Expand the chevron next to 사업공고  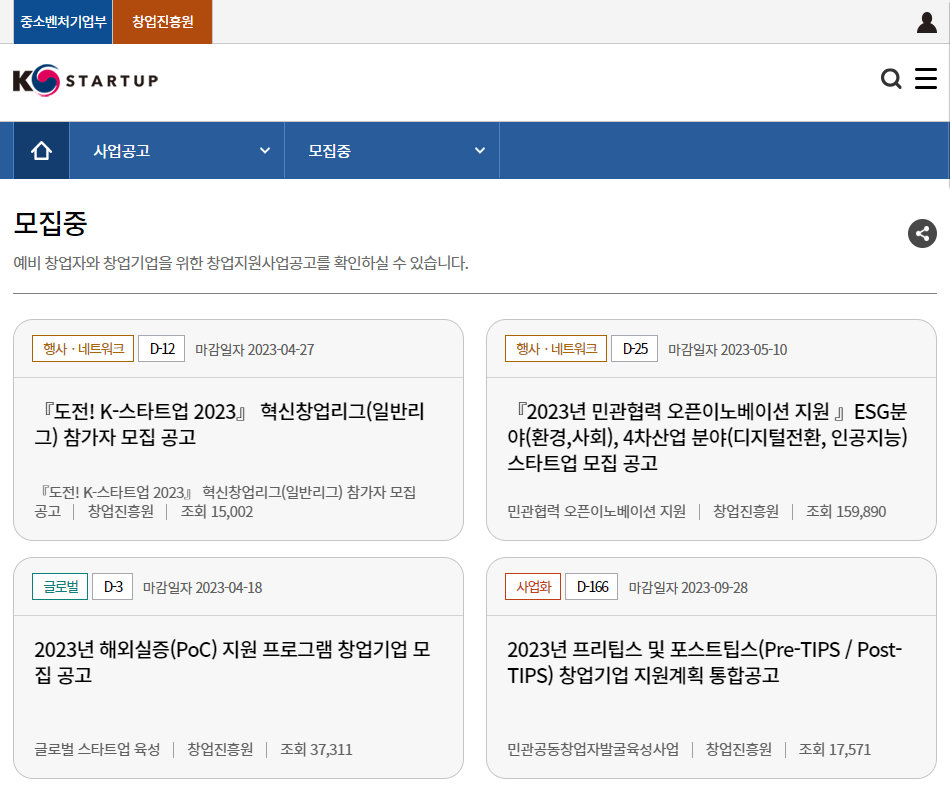[264, 150]
